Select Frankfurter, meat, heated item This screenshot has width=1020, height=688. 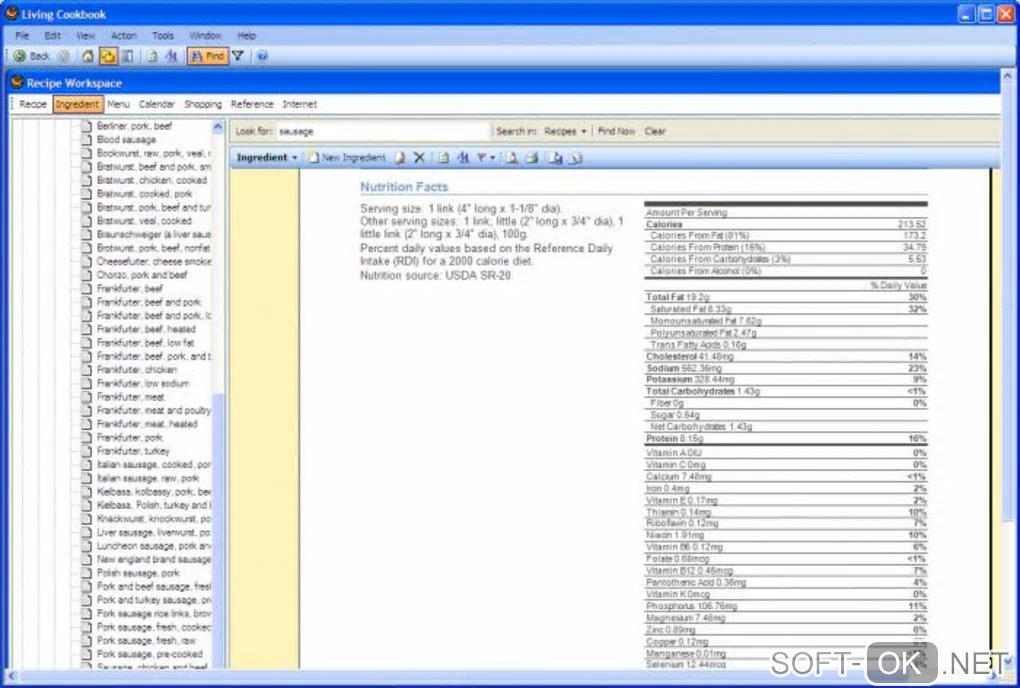tap(147, 424)
